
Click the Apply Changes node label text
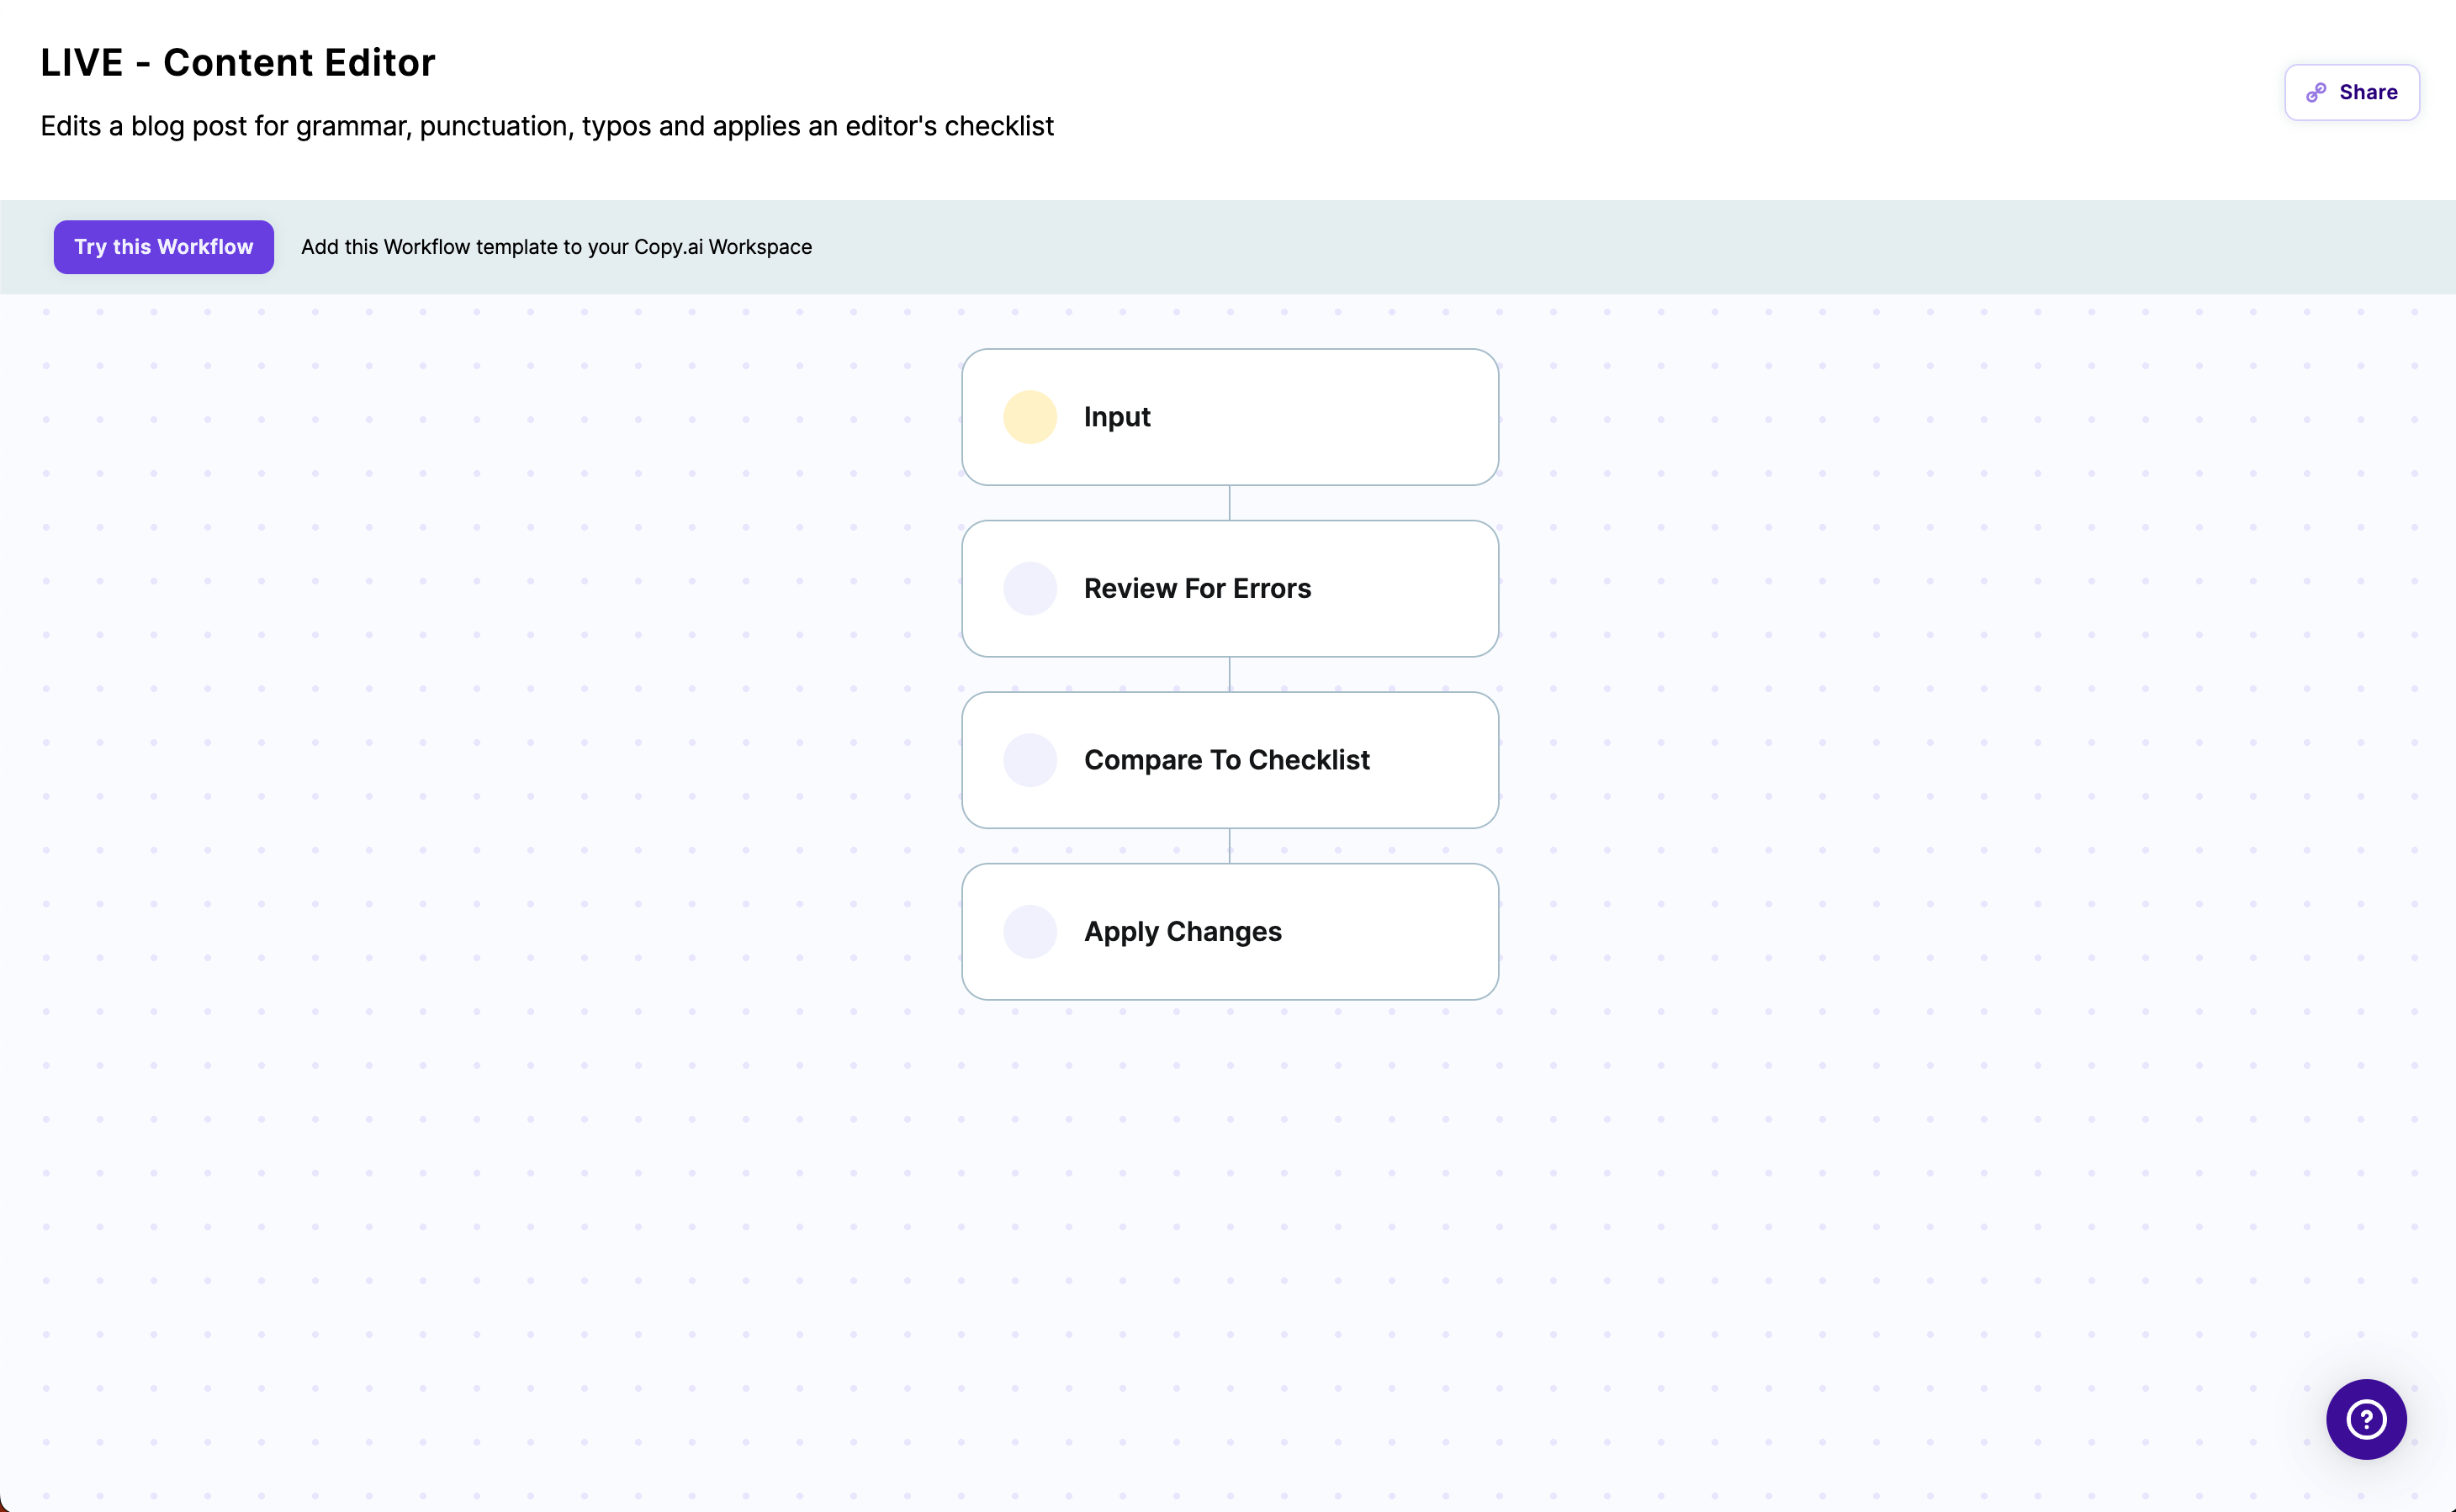click(1182, 931)
